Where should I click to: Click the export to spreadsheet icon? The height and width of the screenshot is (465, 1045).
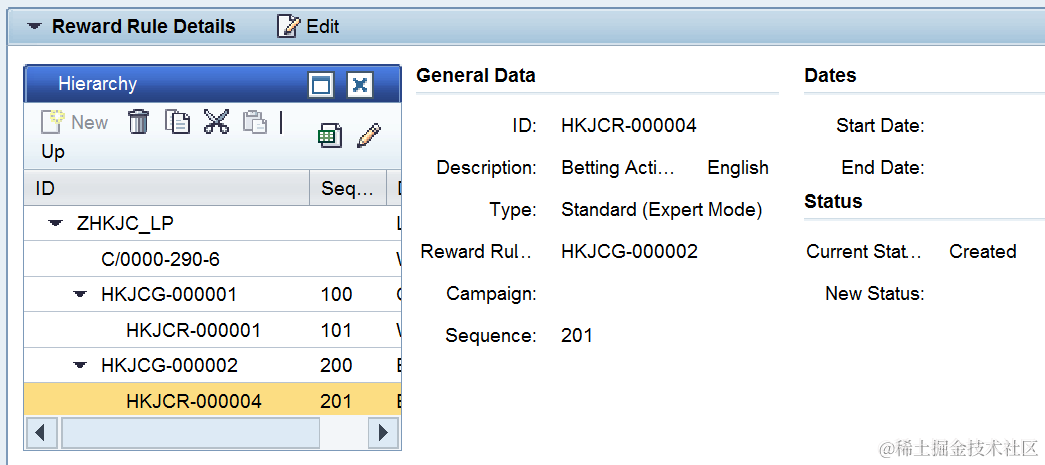(330, 135)
